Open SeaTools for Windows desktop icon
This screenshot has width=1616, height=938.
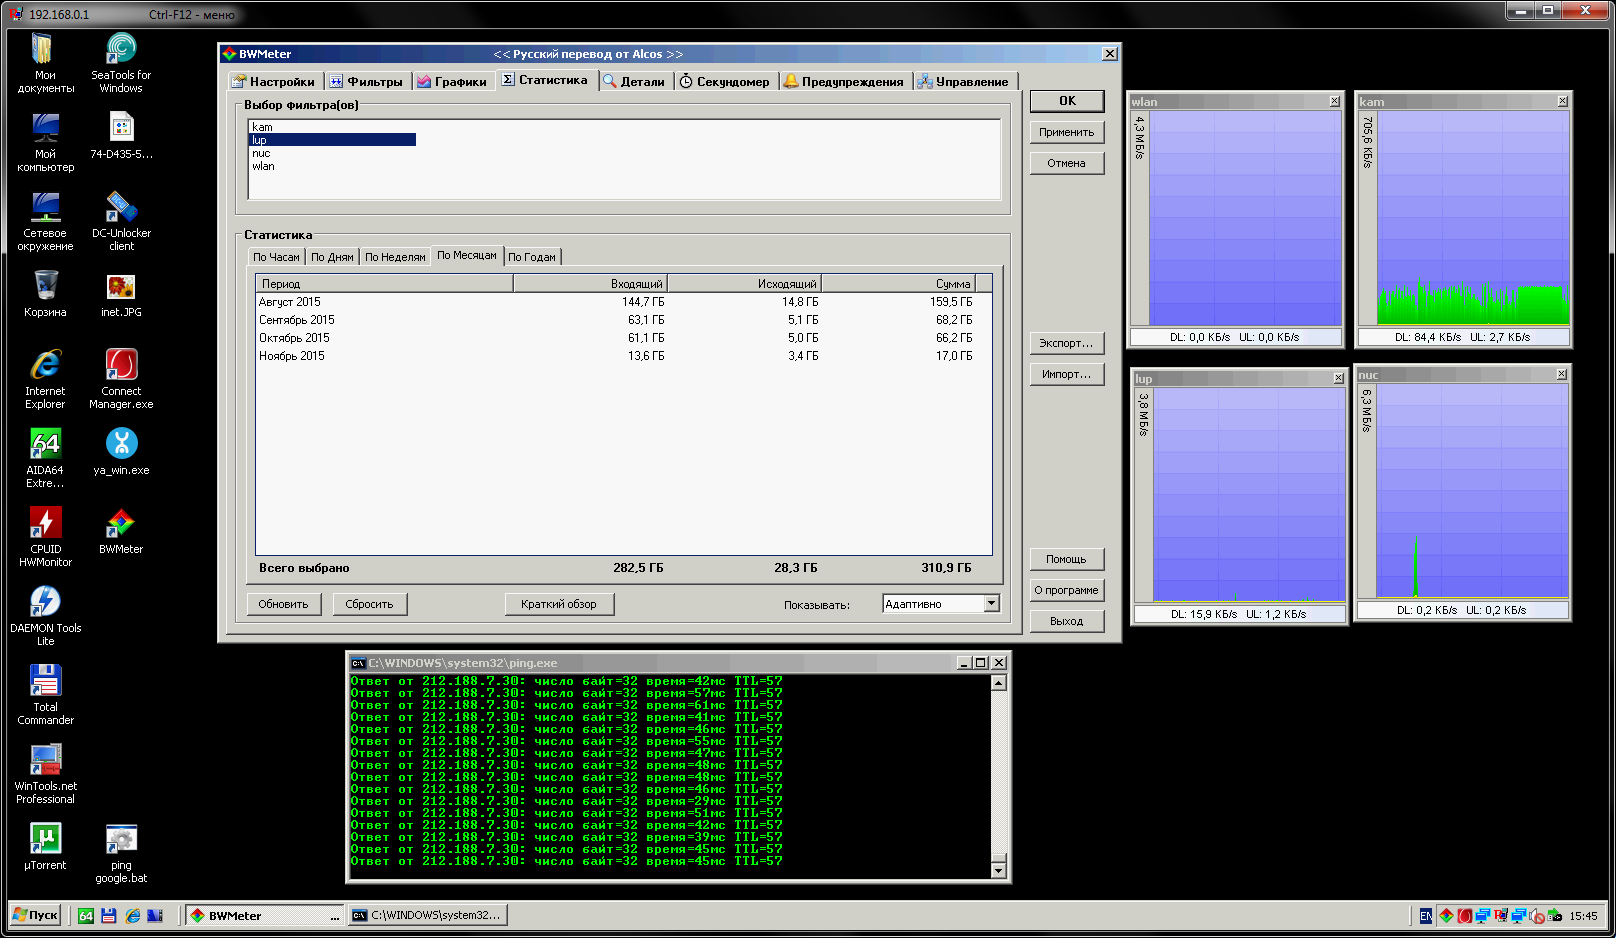pos(121,63)
